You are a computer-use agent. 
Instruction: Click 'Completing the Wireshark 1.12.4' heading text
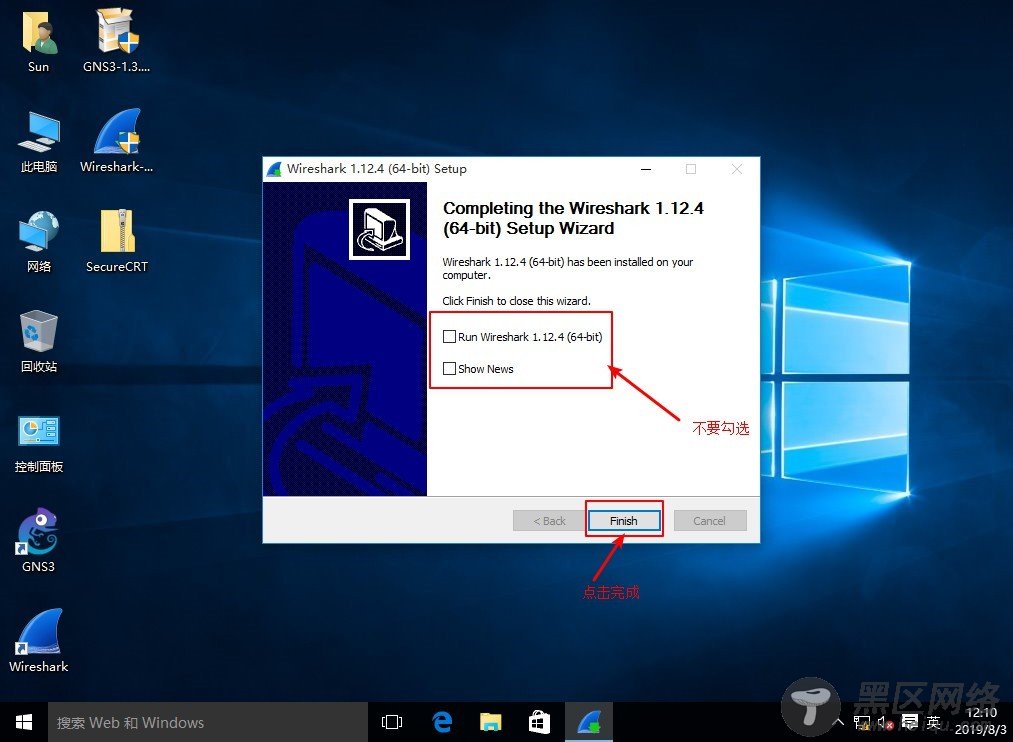tap(573, 218)
